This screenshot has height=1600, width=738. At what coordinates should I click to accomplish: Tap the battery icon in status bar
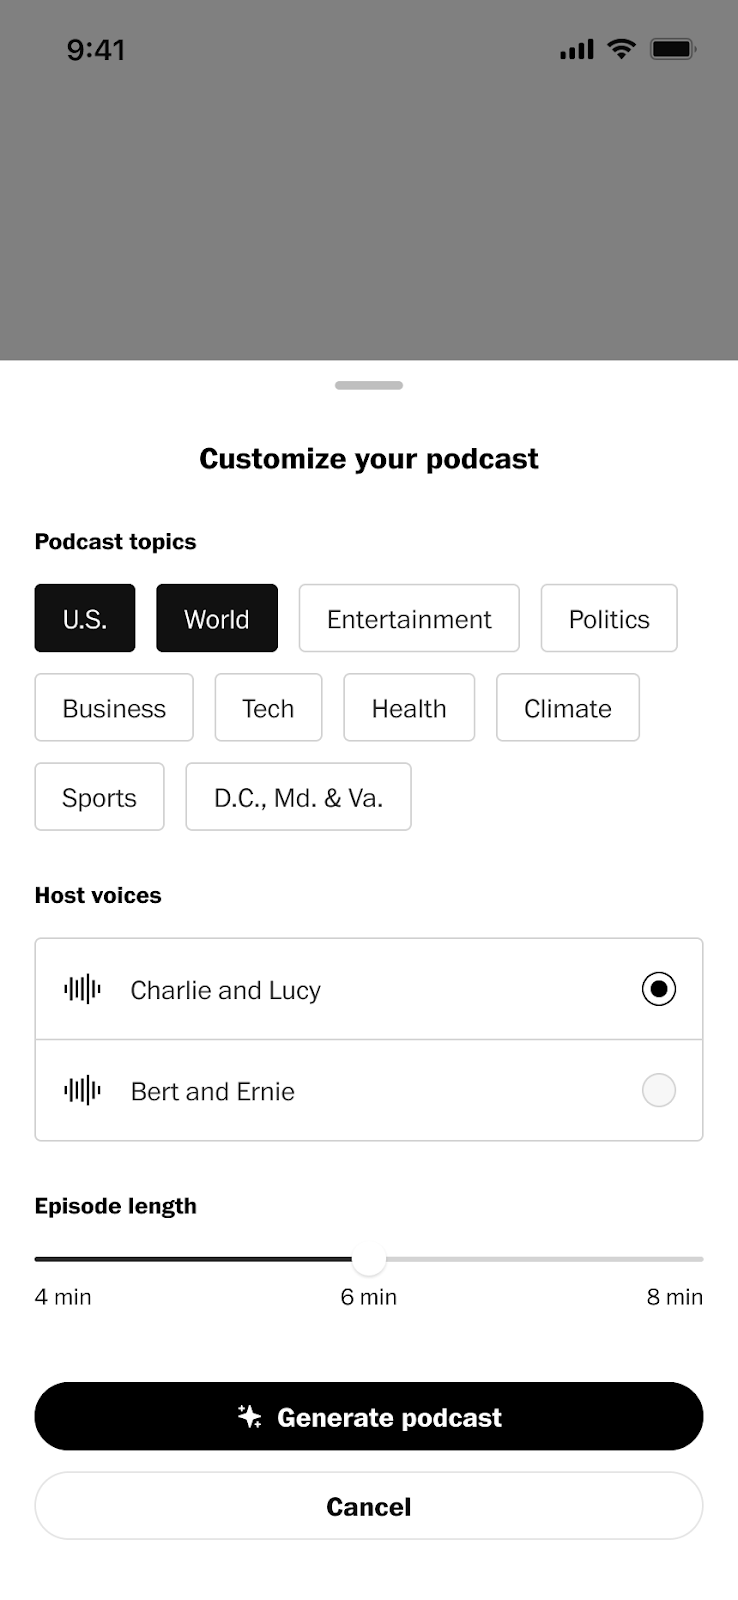(673, 49)
